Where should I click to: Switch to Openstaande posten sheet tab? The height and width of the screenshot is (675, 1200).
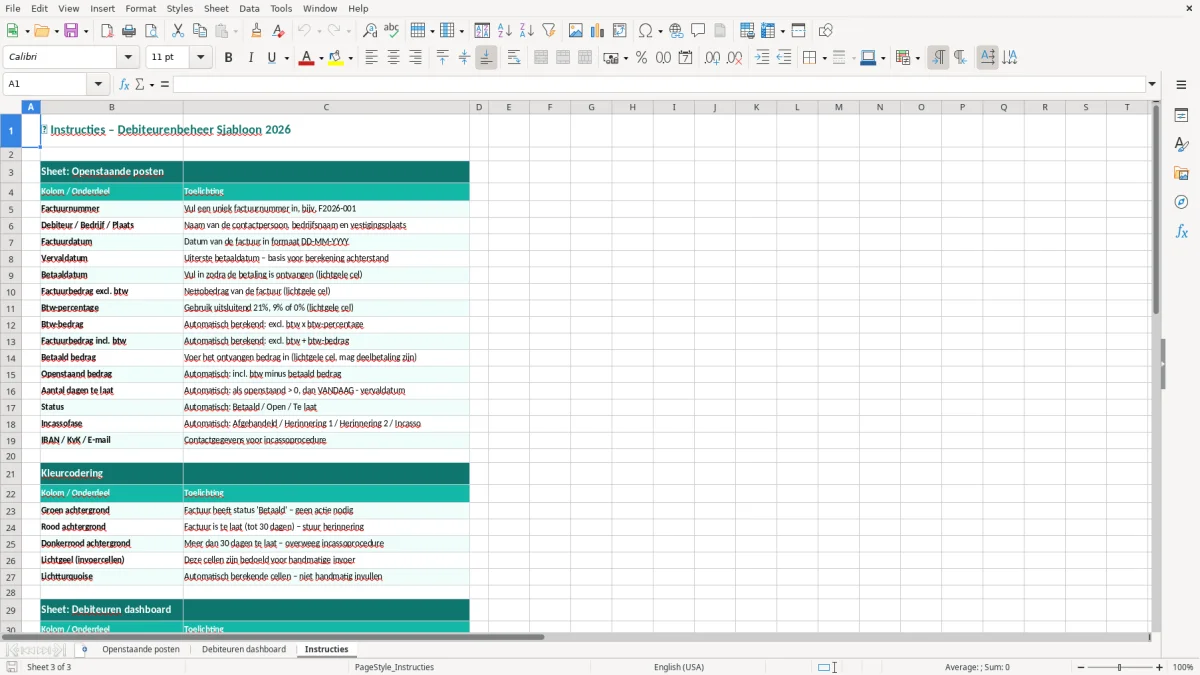tap(141, 649)
